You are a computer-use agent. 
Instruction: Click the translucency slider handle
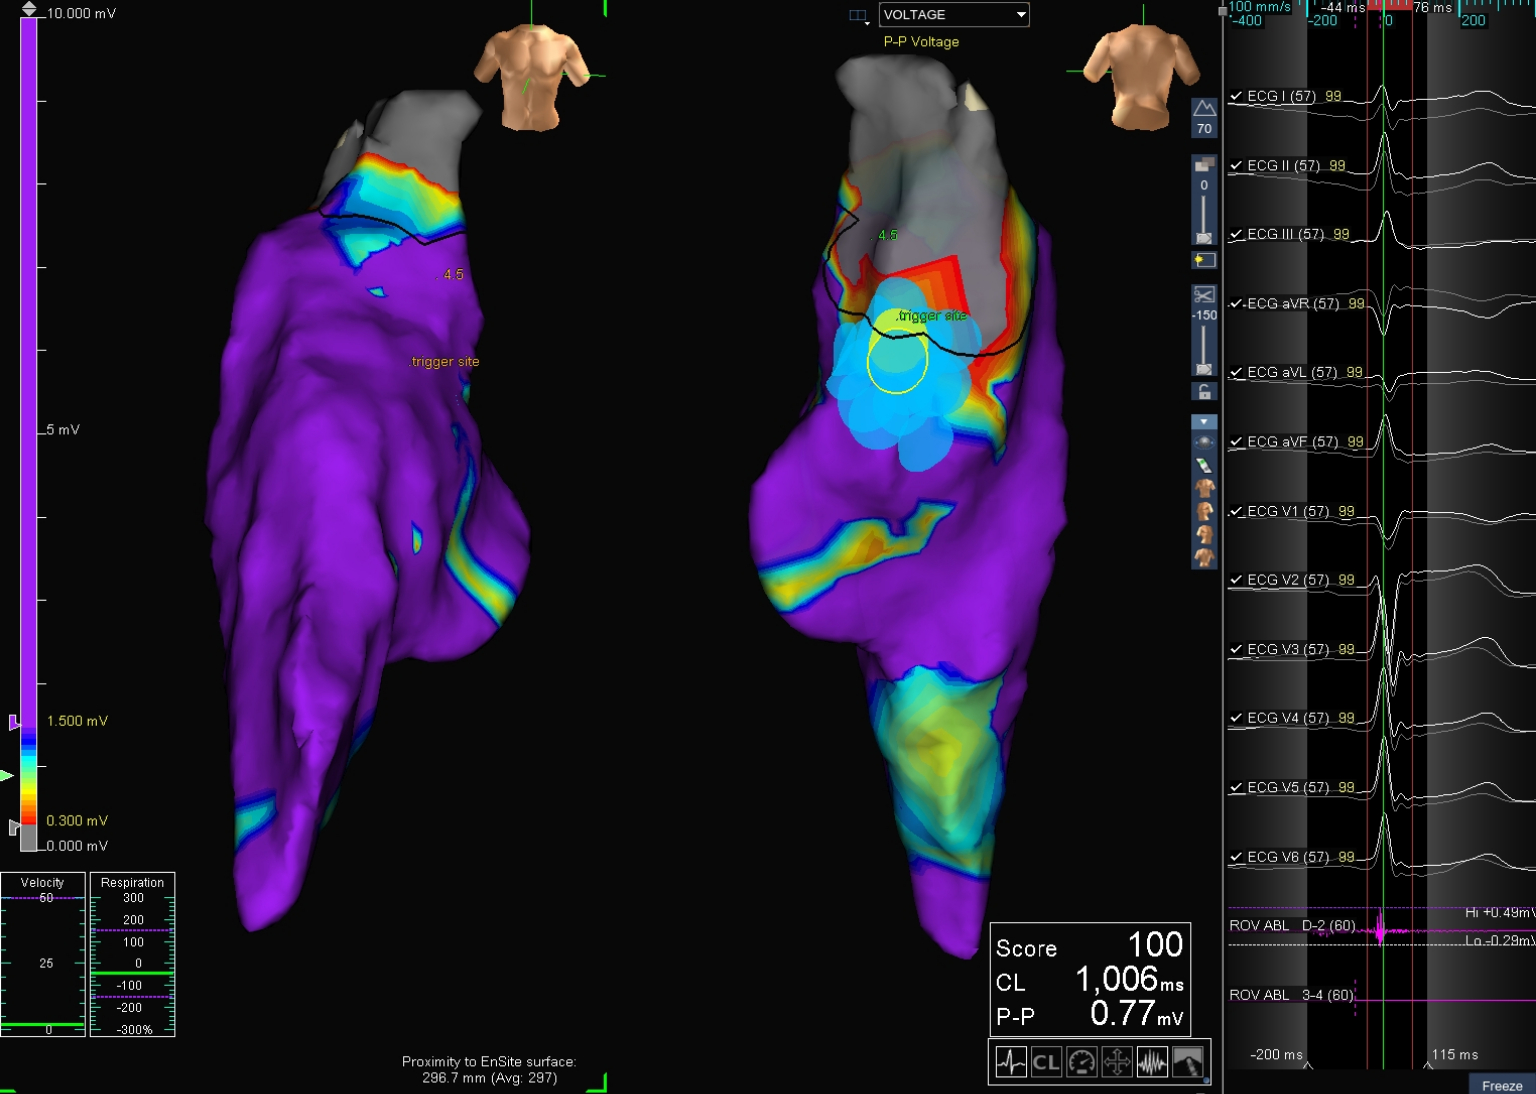tap(1204, 238)
